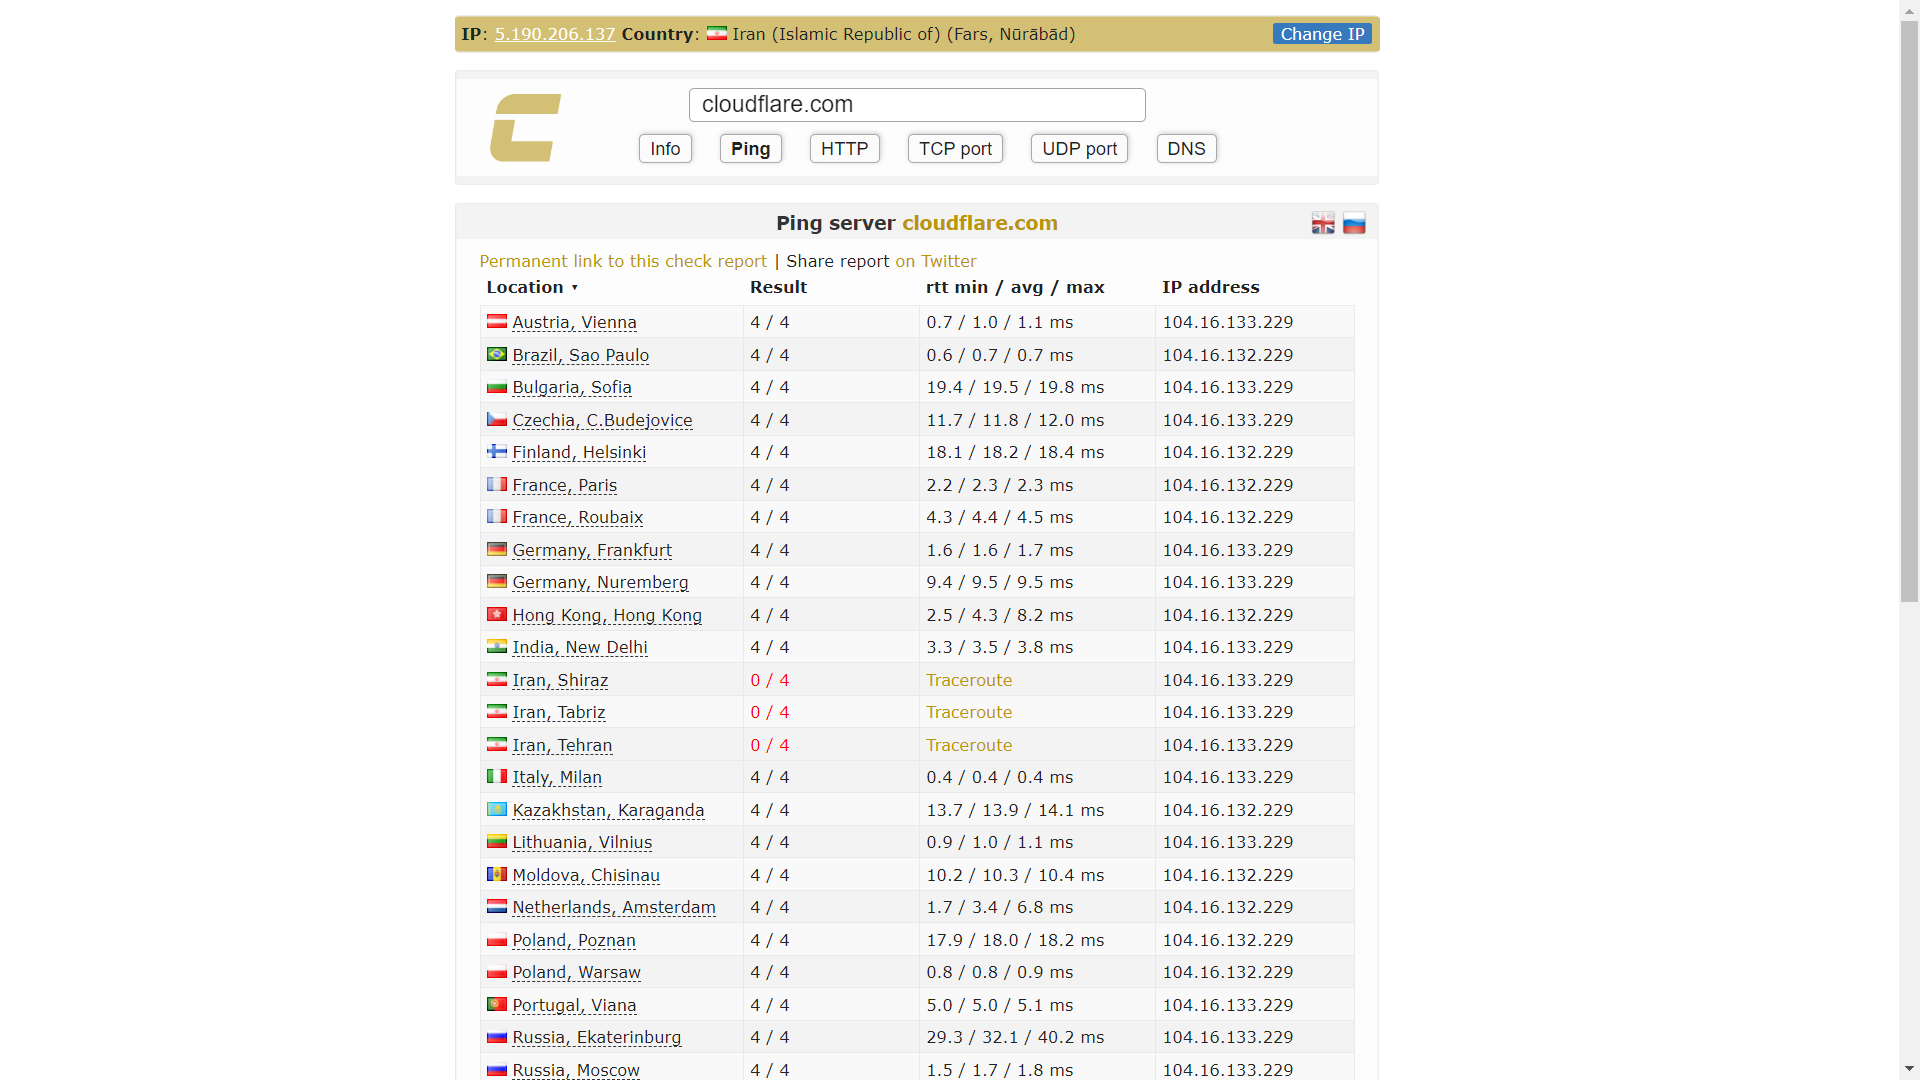
Task: Open cloudflare.com link in report heading
Action: click(x=980, y=223)
